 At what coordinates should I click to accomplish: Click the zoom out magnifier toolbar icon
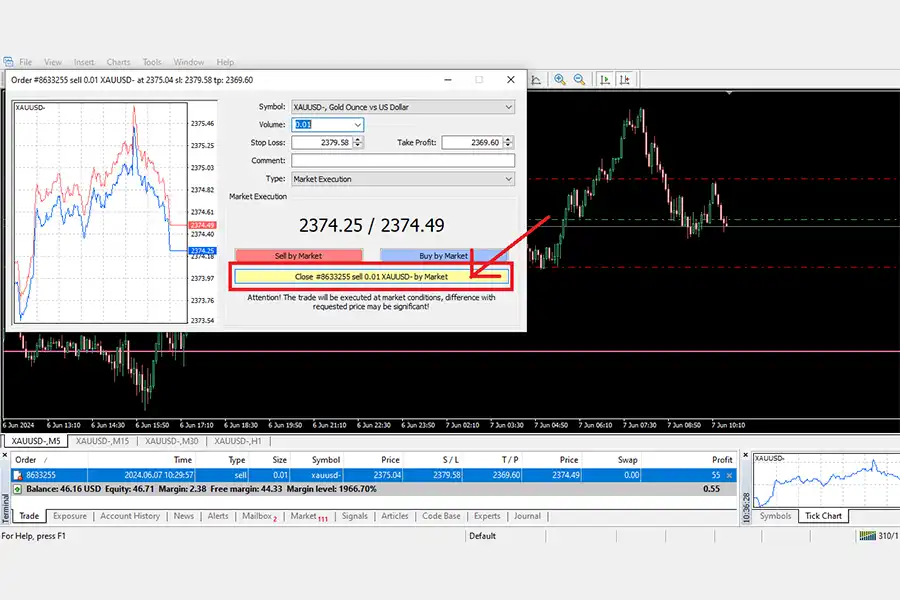point(580,80)
